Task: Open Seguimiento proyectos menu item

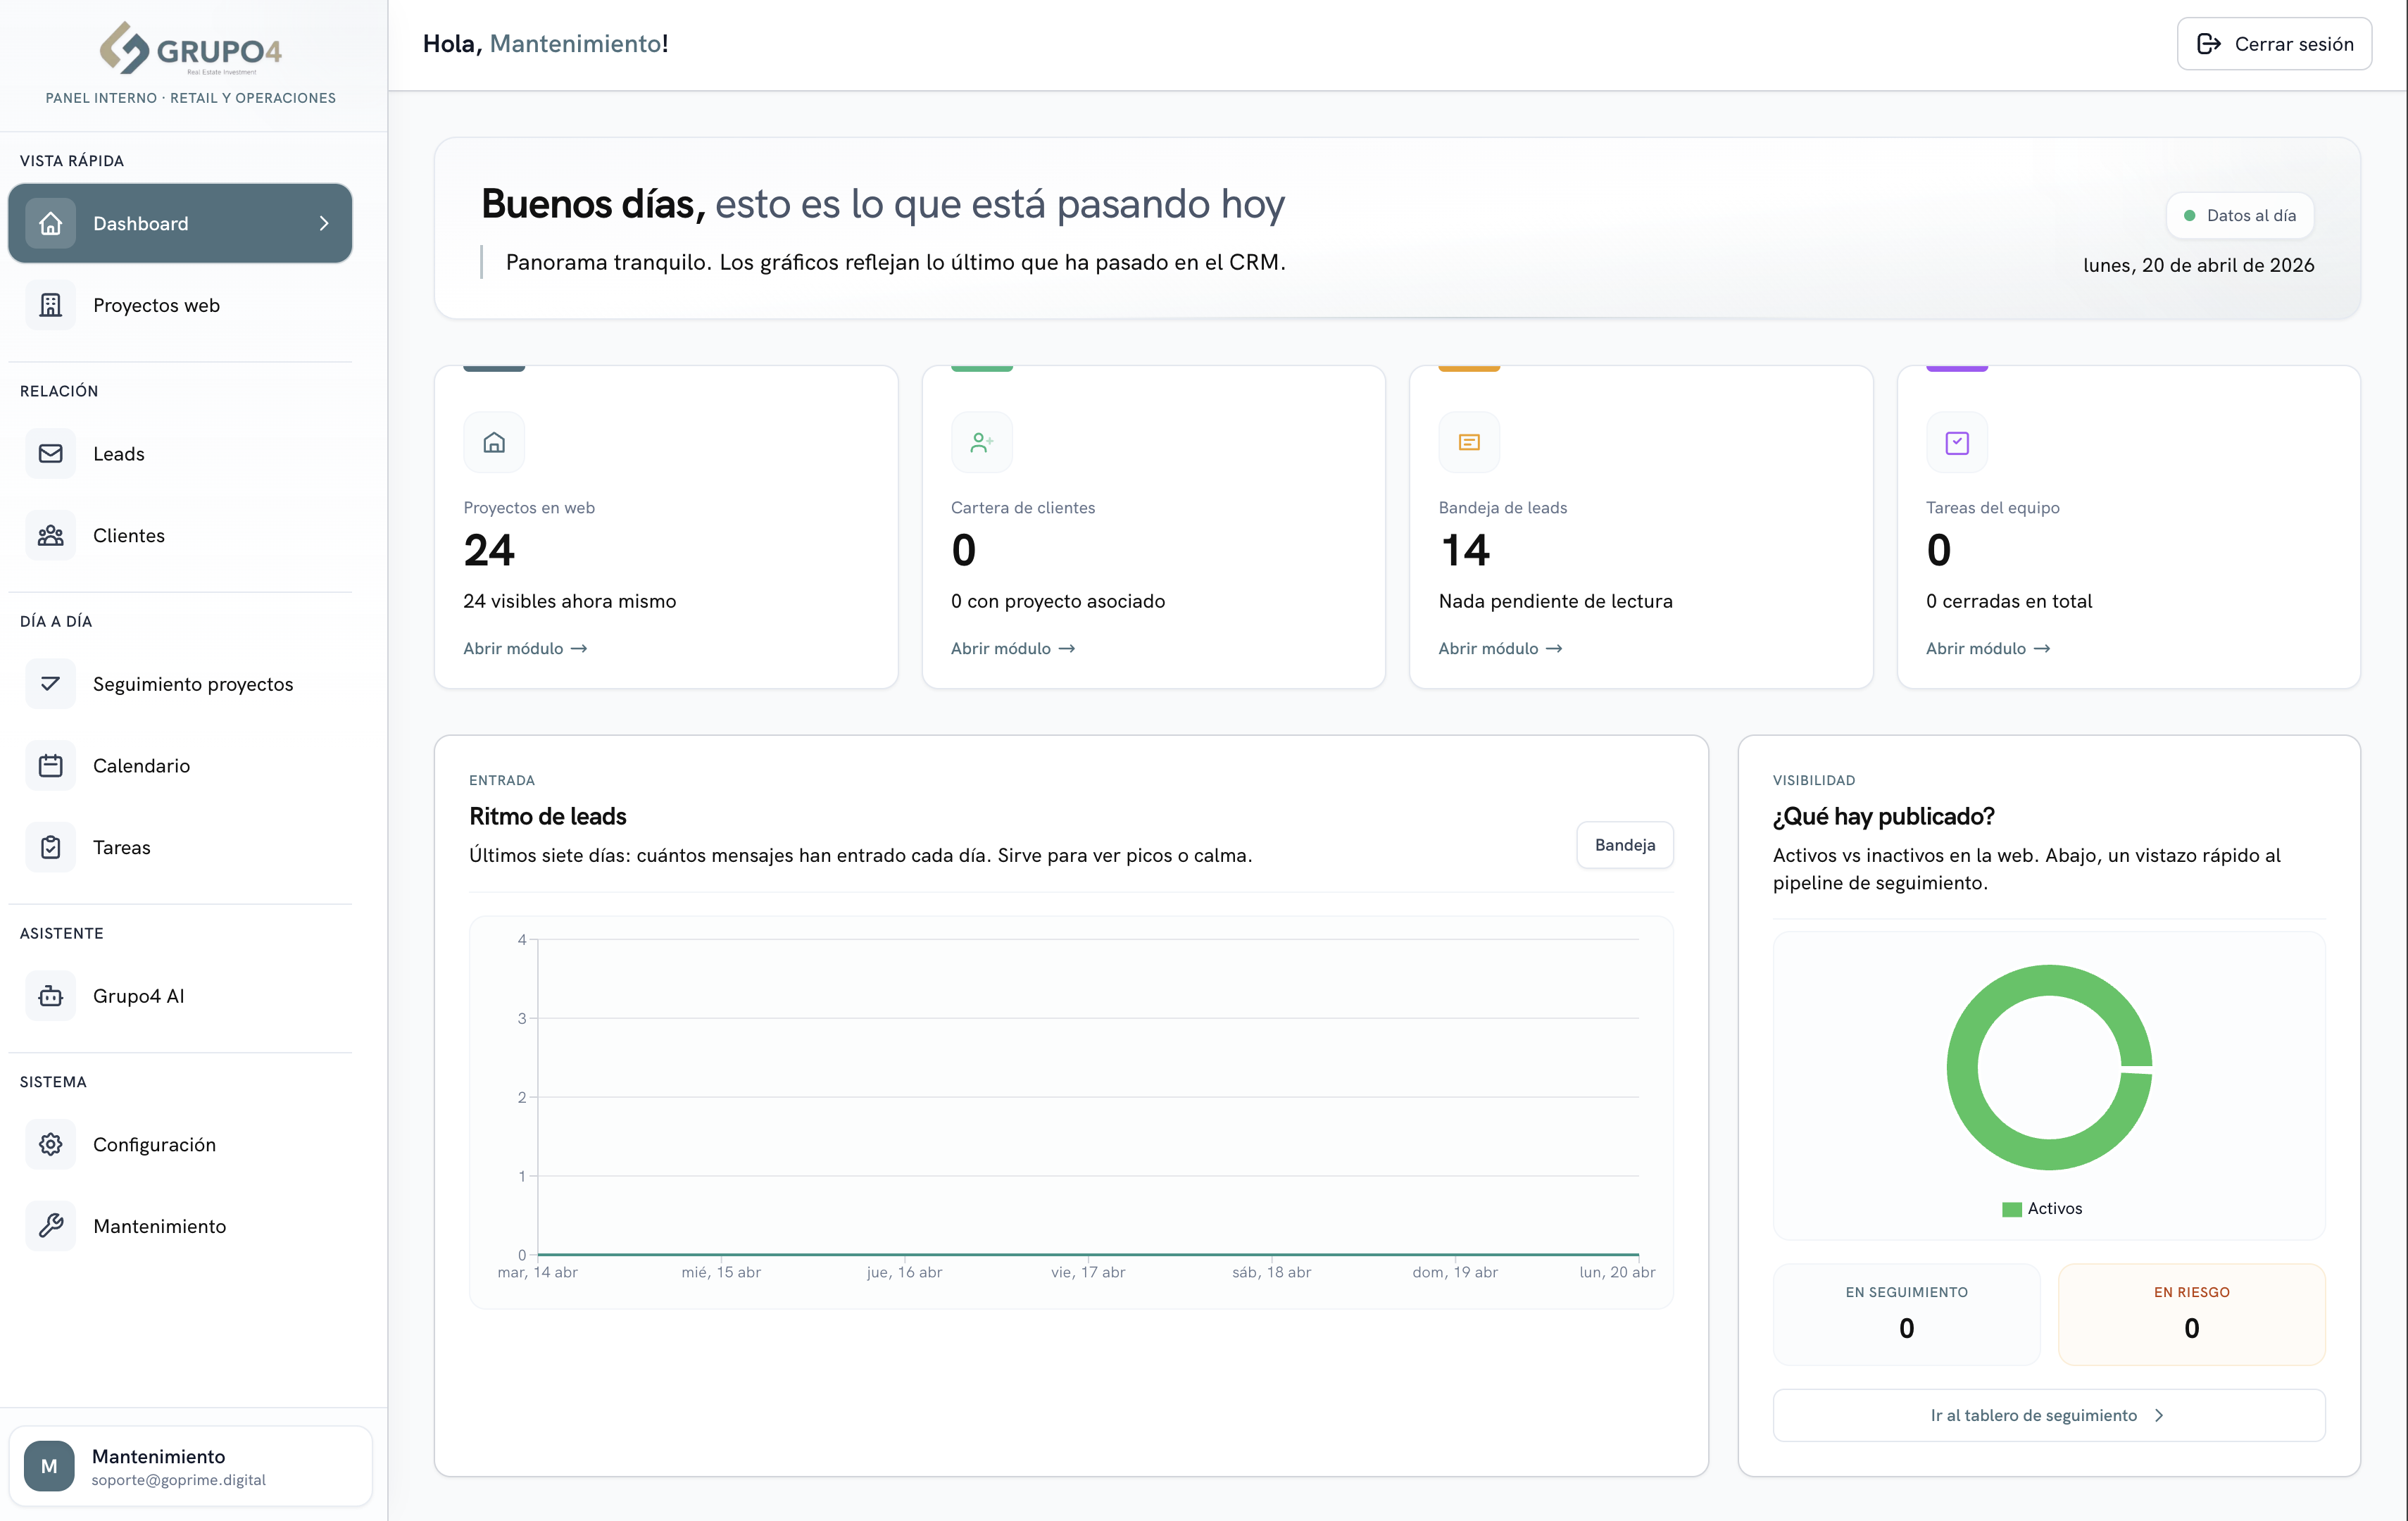Action: coord(180,684)
